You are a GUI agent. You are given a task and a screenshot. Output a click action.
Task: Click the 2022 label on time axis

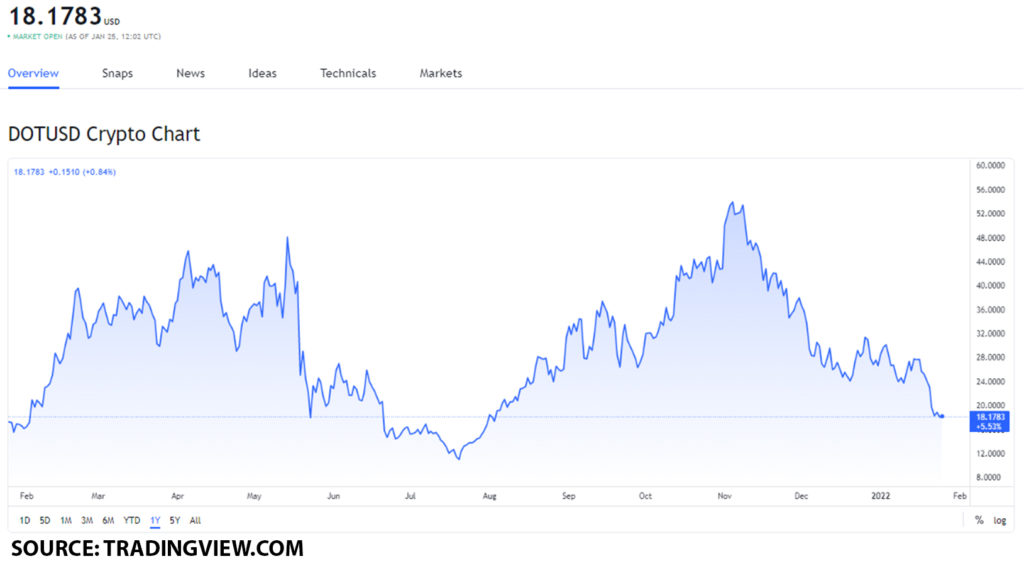pyautogui.click(x=880, y=496)
